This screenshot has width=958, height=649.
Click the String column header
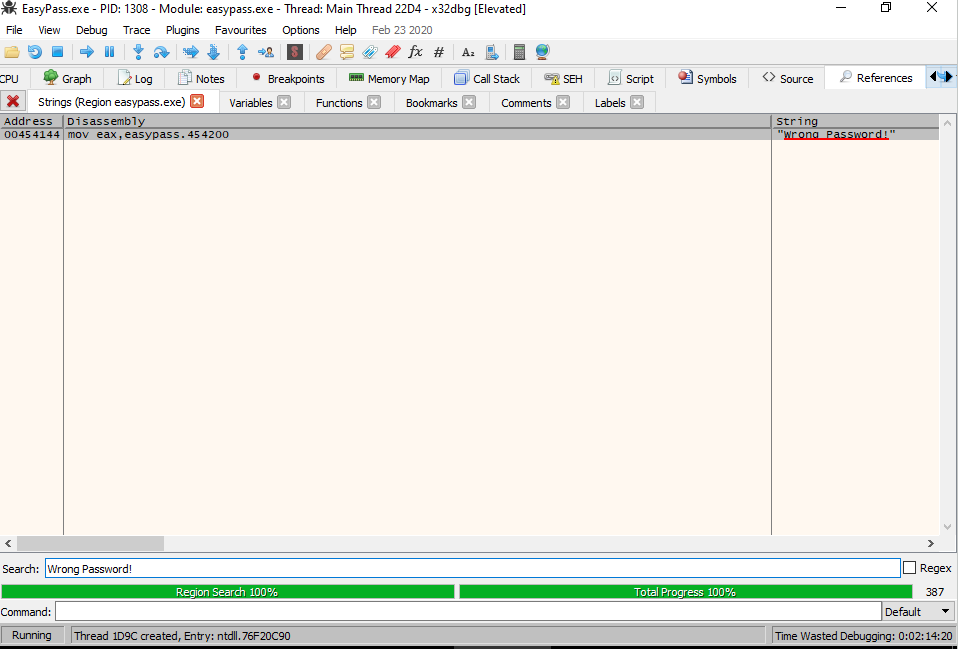pyautogui.click(x=855, y=121)
